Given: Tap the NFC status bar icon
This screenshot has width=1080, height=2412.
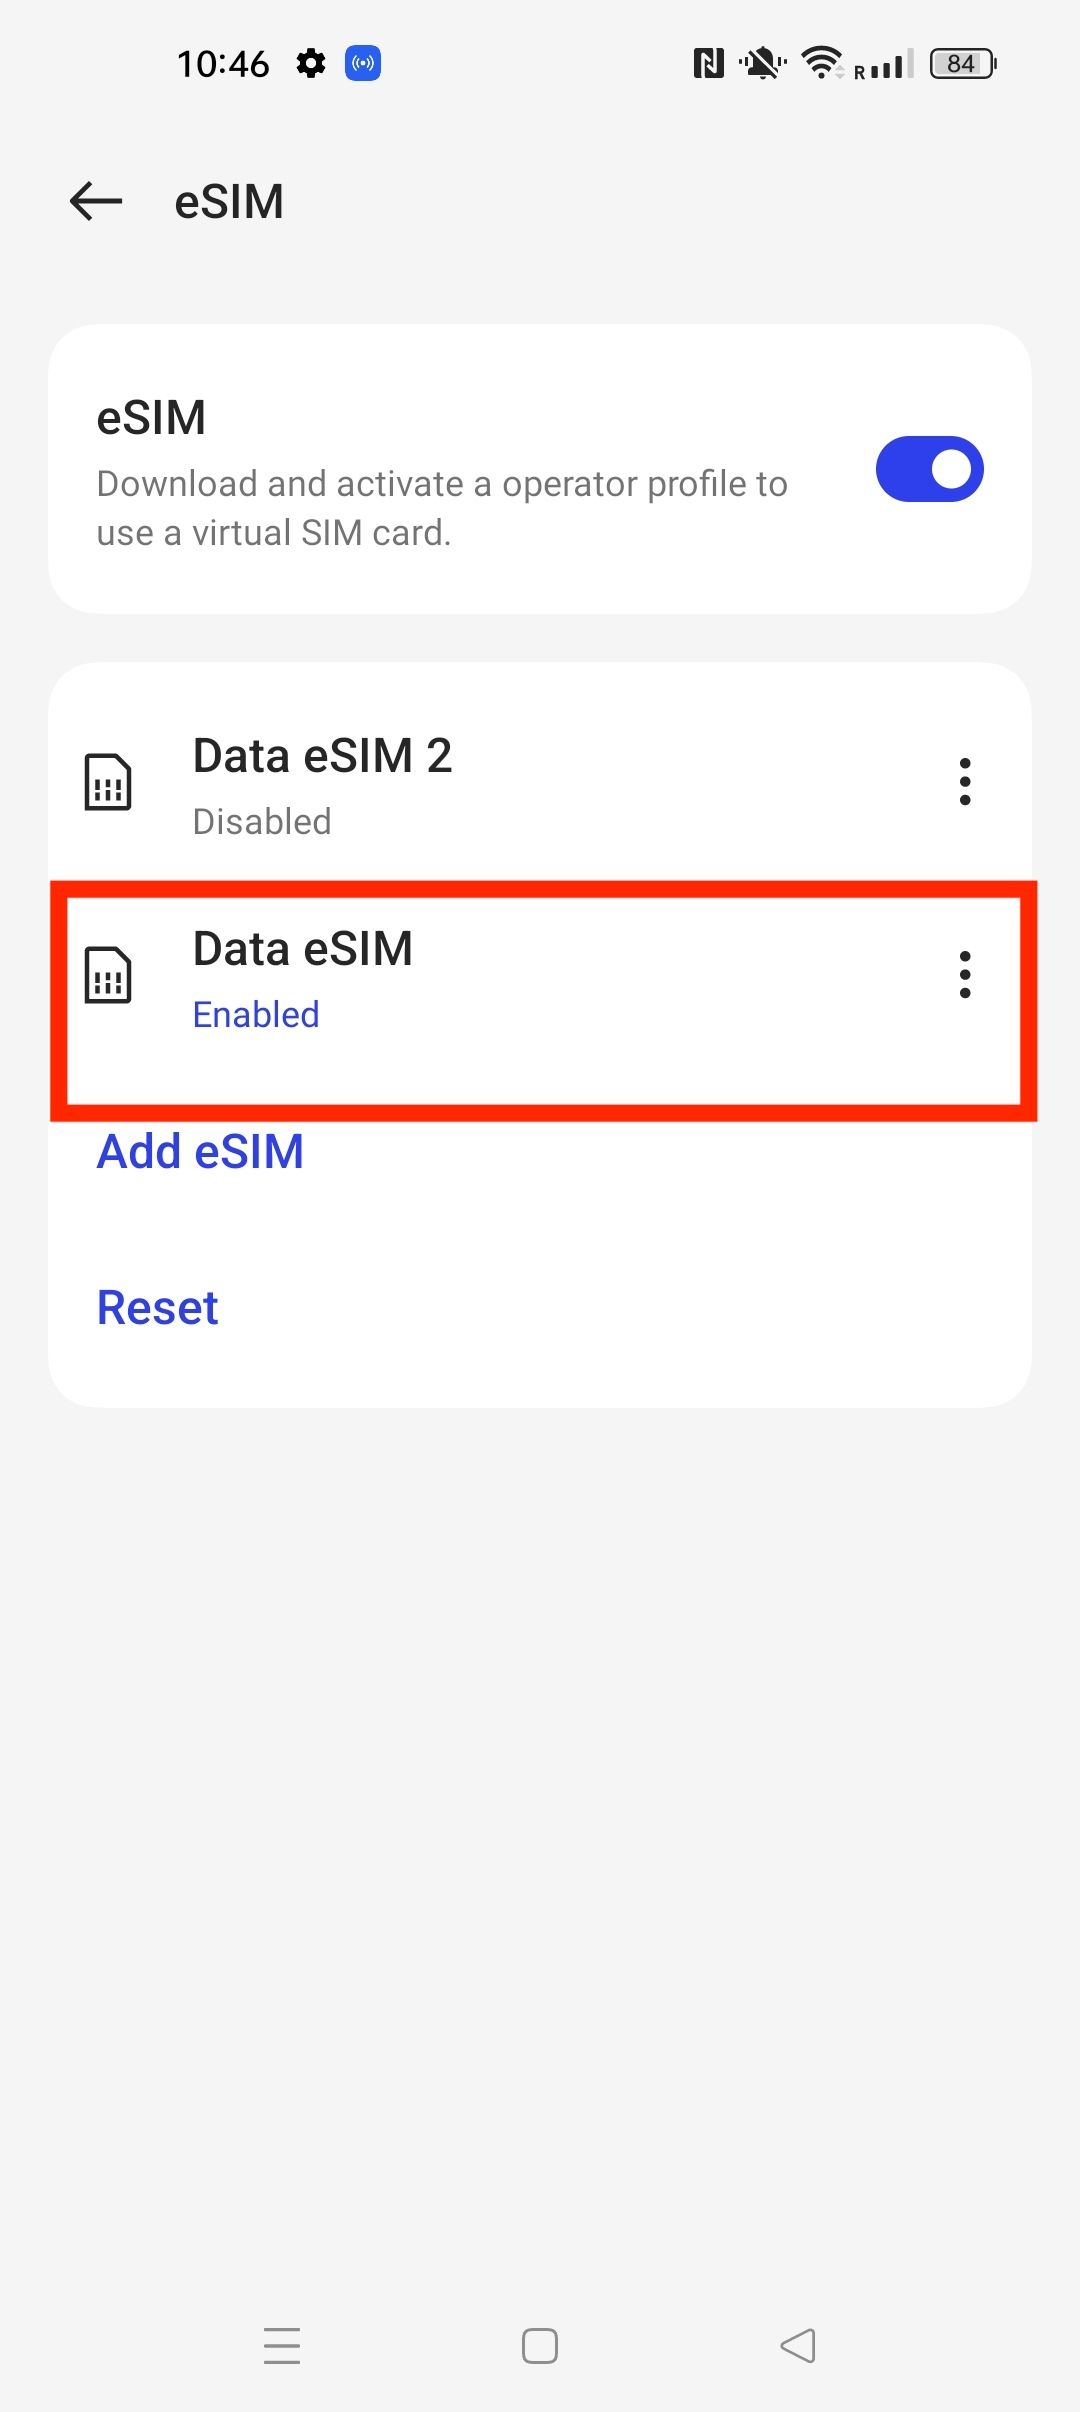Looking at the screenshot, I should [708, 64].
